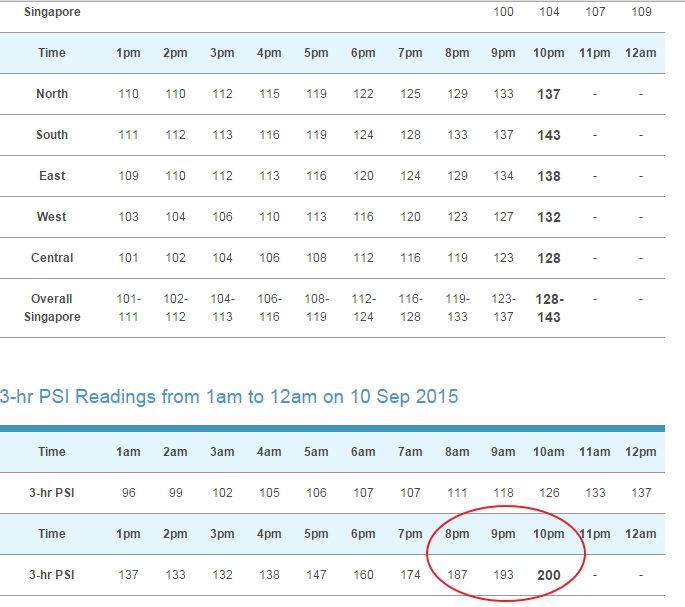The height and width of the screenshot is (607, 685).
Task: Select the North region row label
Action: tap(52, 94)
